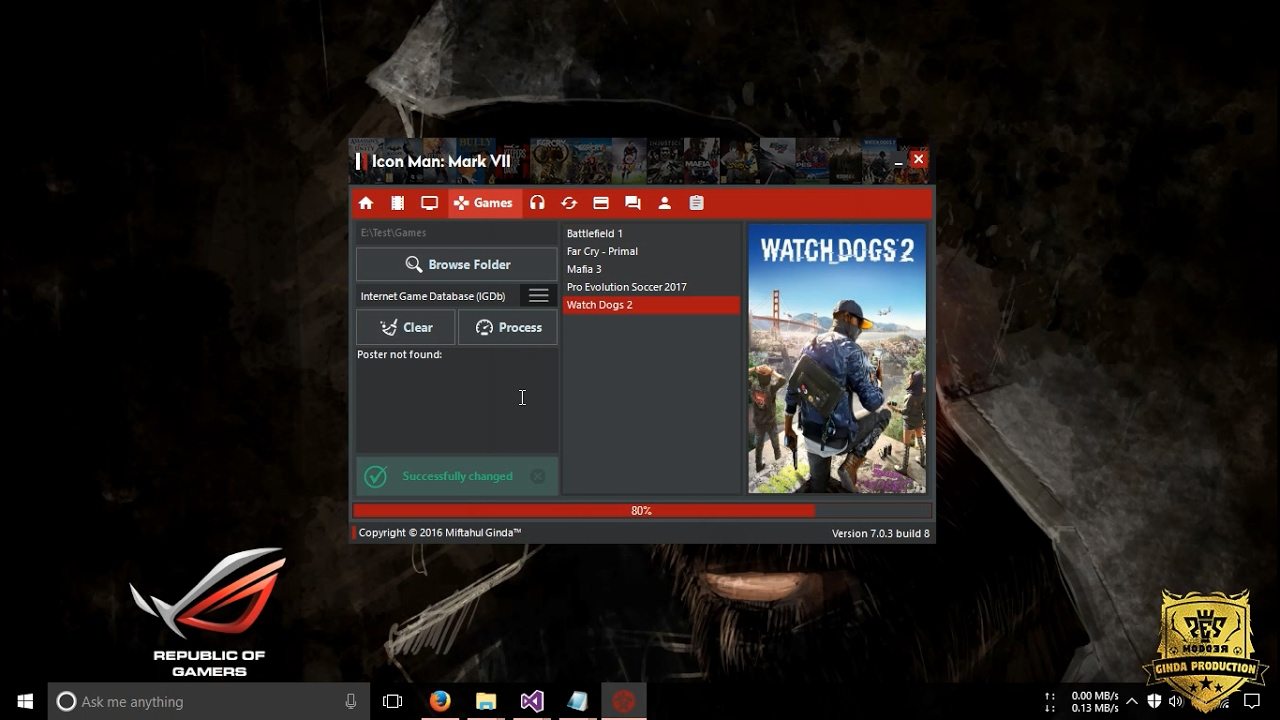This screenshot has width=1280, height=720.
Task: Open the clipboard icon tab
Action: pyautogui.click(x=696, y=203)
